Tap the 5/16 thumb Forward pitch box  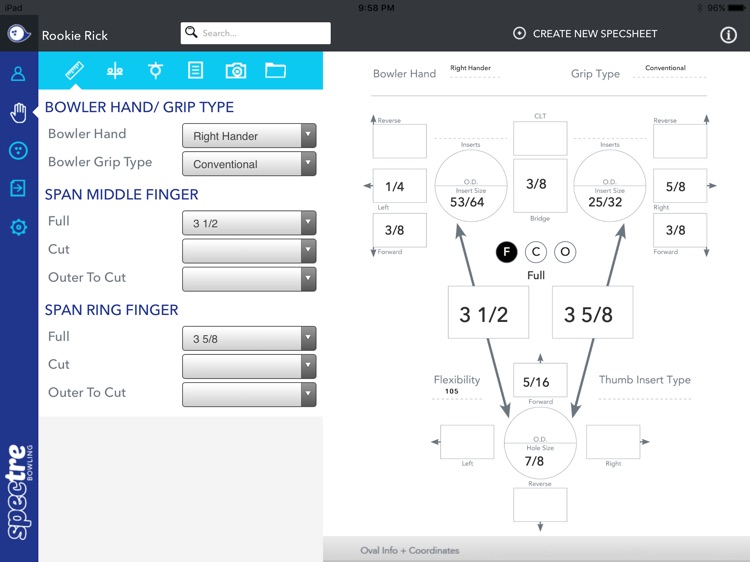coord(540,380)
